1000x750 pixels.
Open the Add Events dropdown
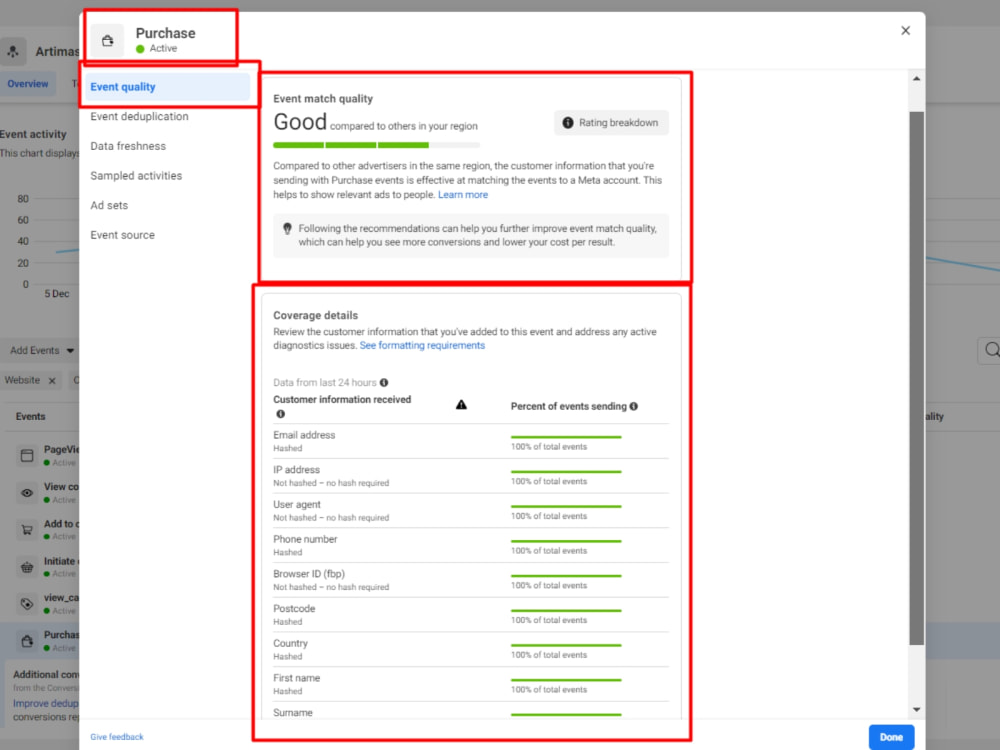tap(42, 350)
